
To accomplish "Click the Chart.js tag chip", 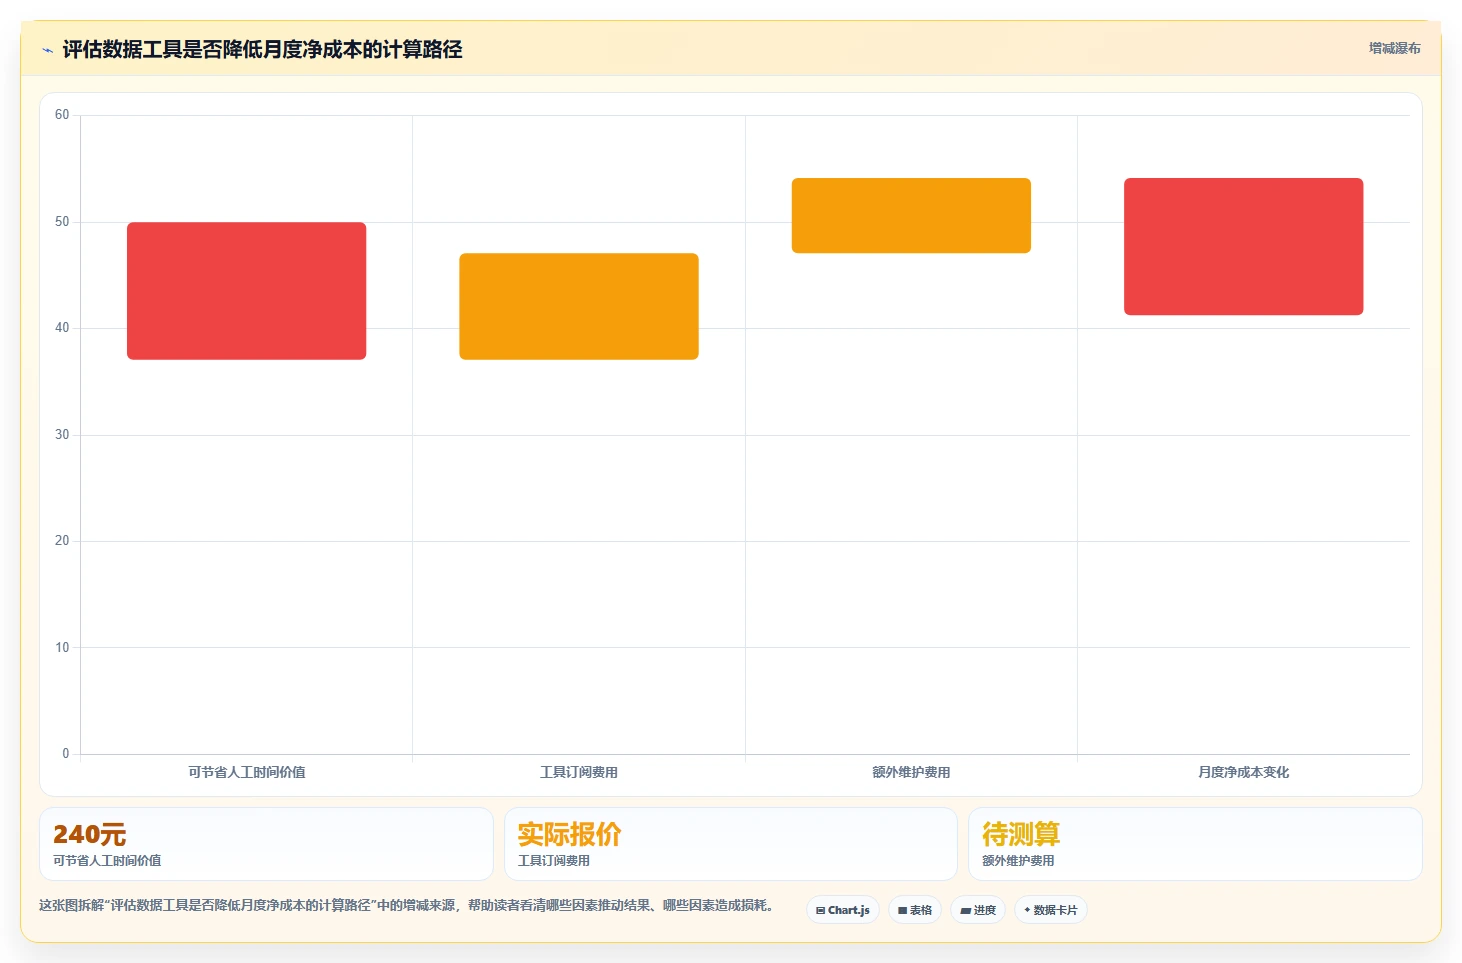I will click(843, 910).
